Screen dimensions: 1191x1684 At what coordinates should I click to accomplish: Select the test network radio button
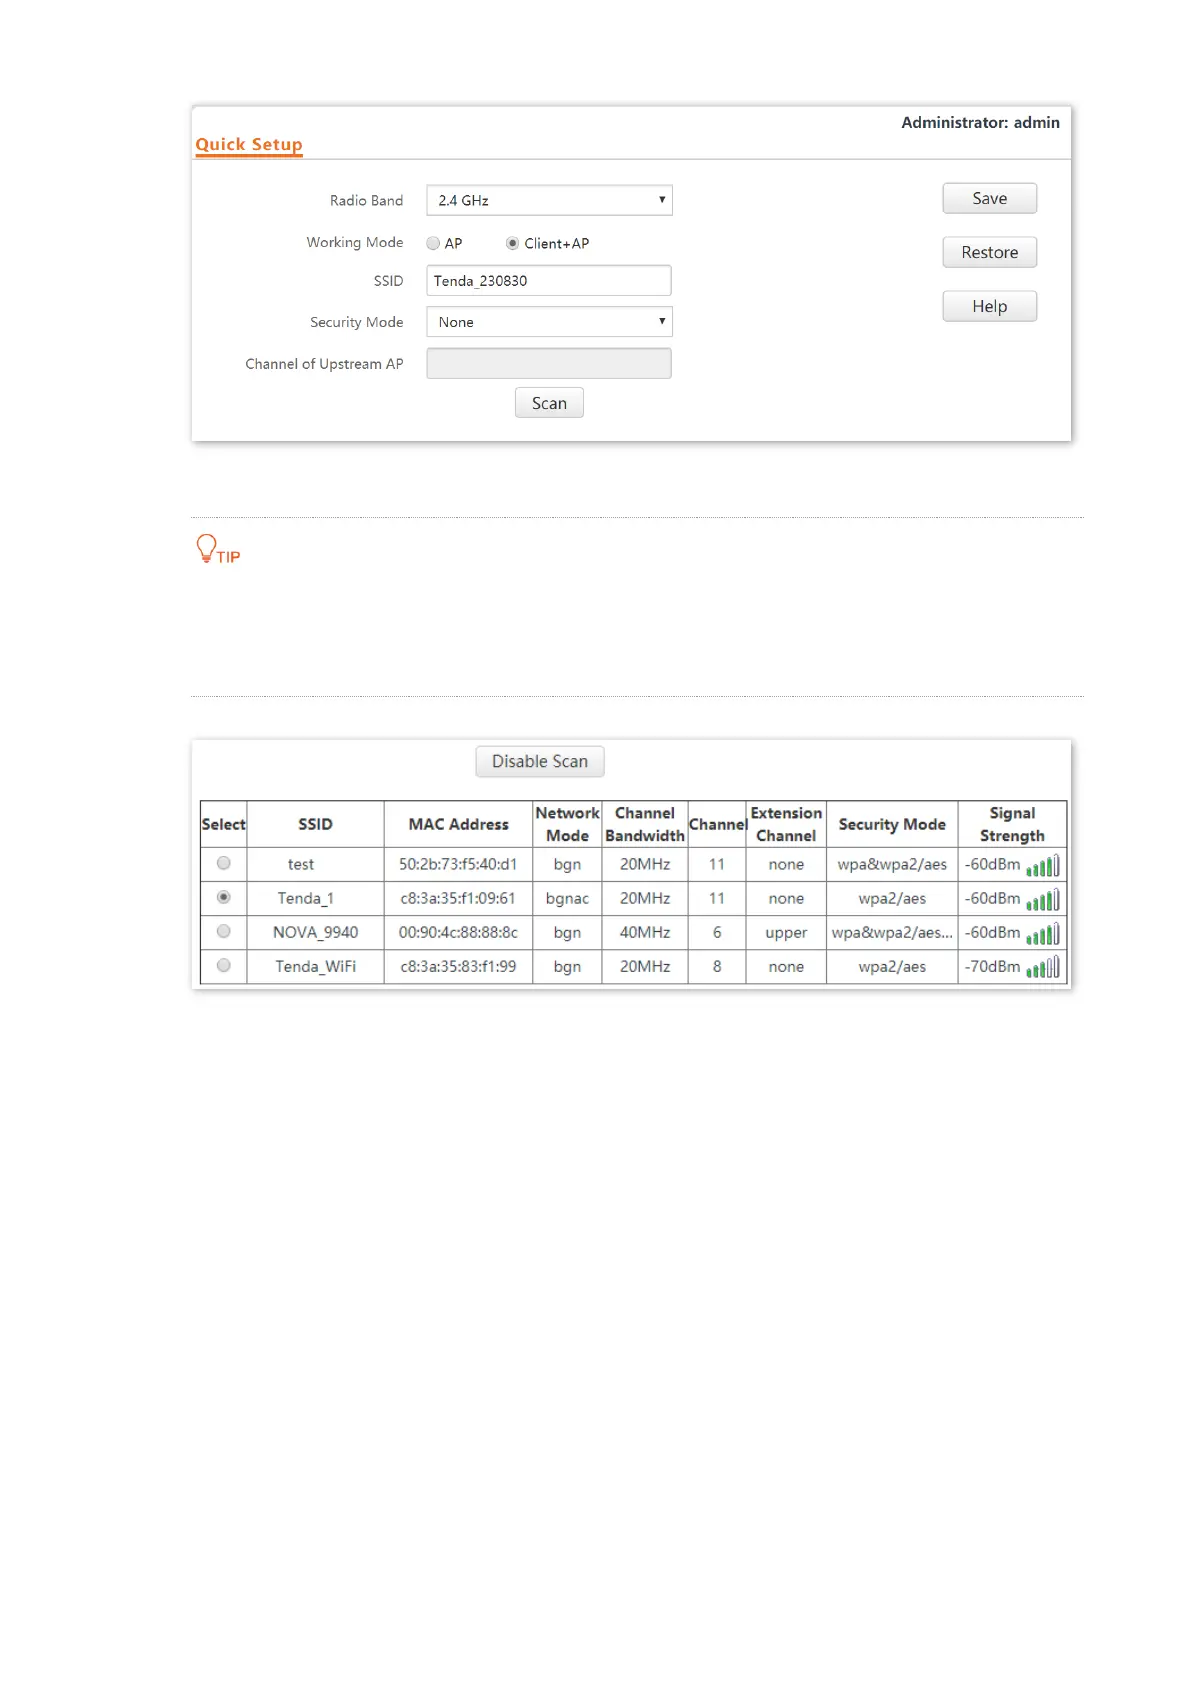(x=224, y=863)
